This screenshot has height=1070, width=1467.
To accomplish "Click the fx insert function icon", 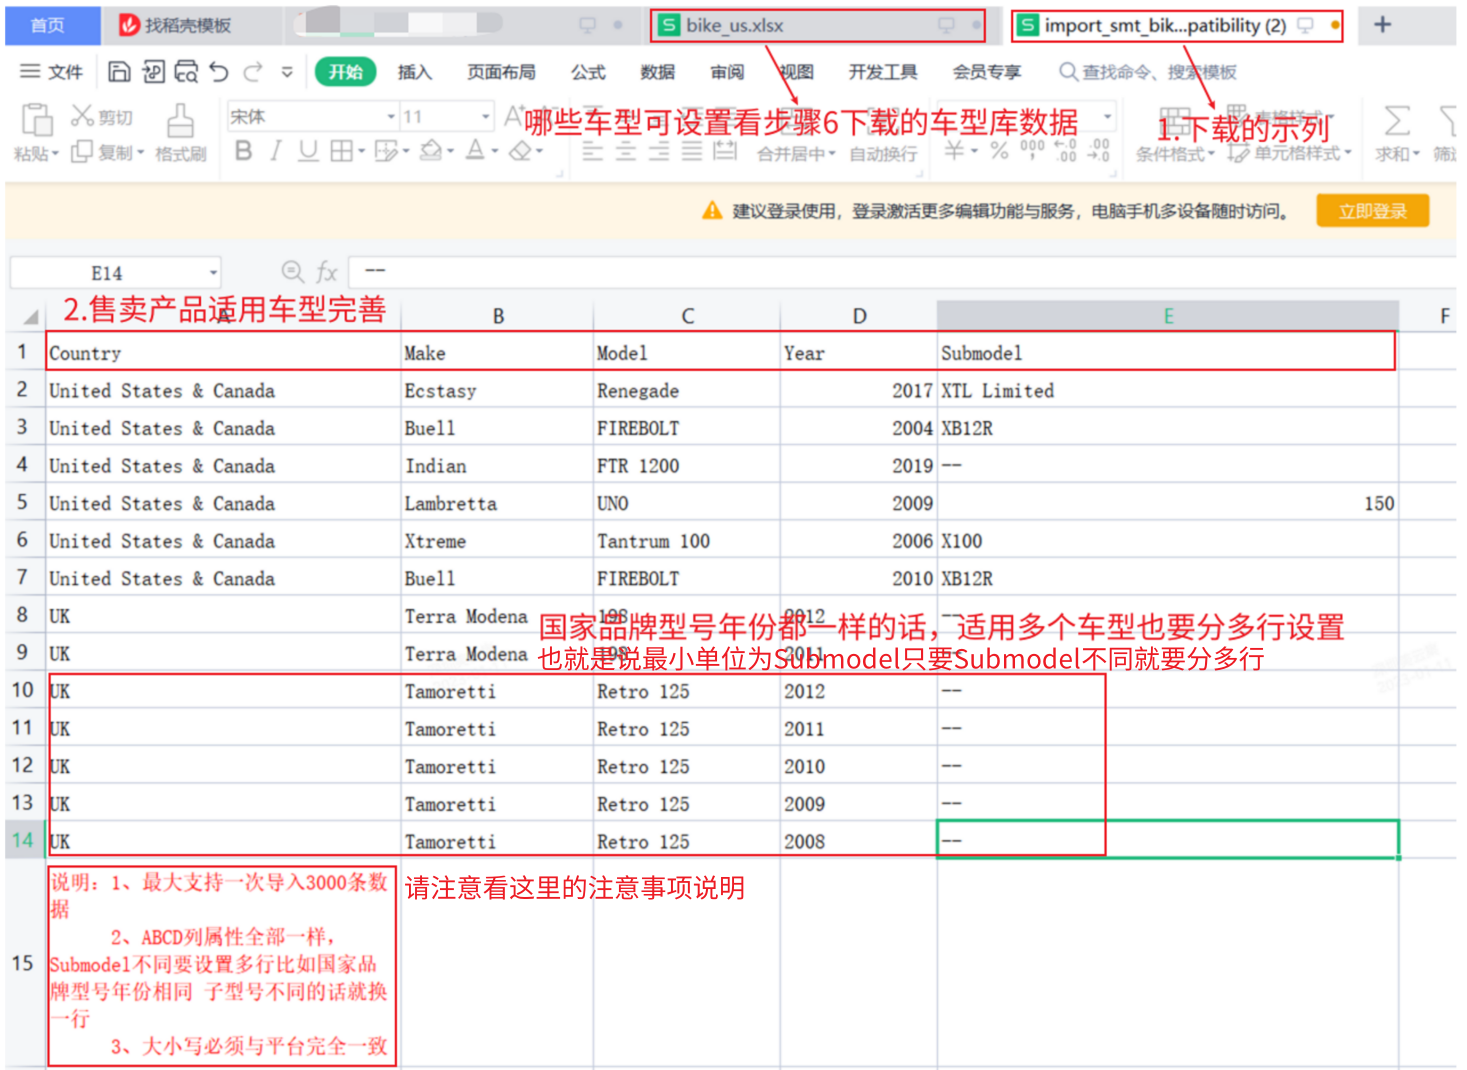I will point(327,272).
